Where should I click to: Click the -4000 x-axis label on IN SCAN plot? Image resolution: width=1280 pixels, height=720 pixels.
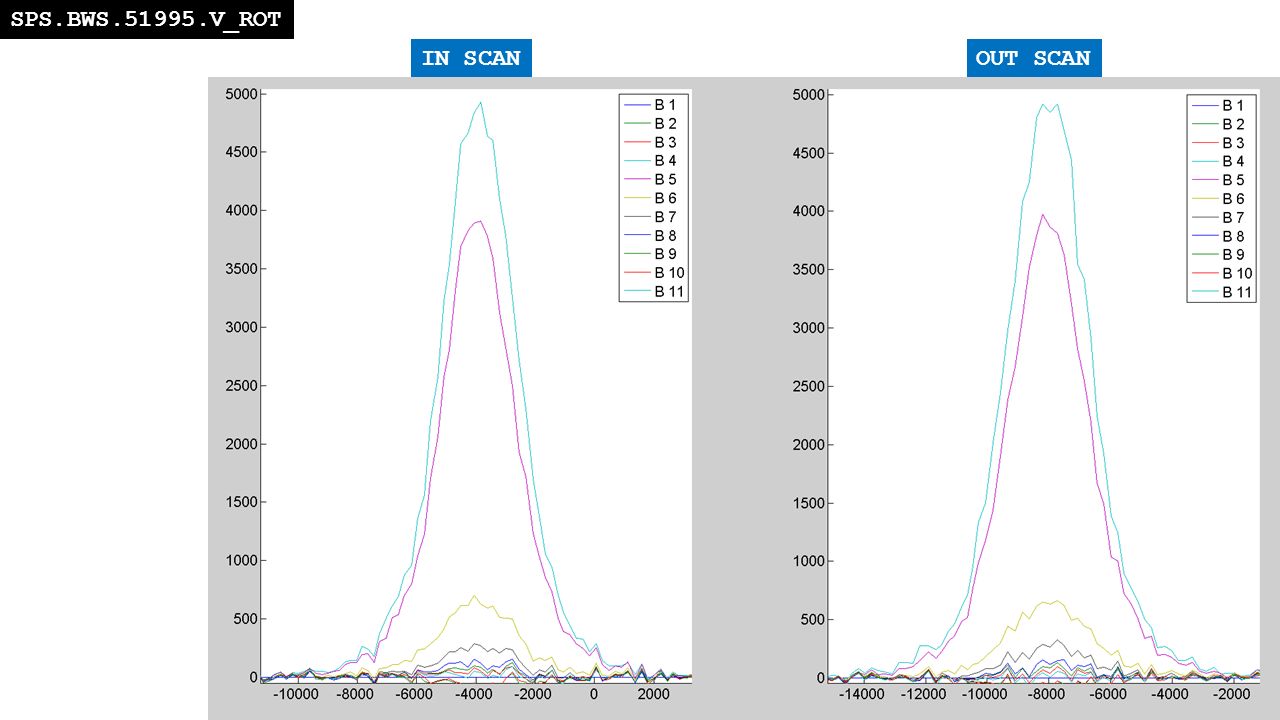coord(473,695)
